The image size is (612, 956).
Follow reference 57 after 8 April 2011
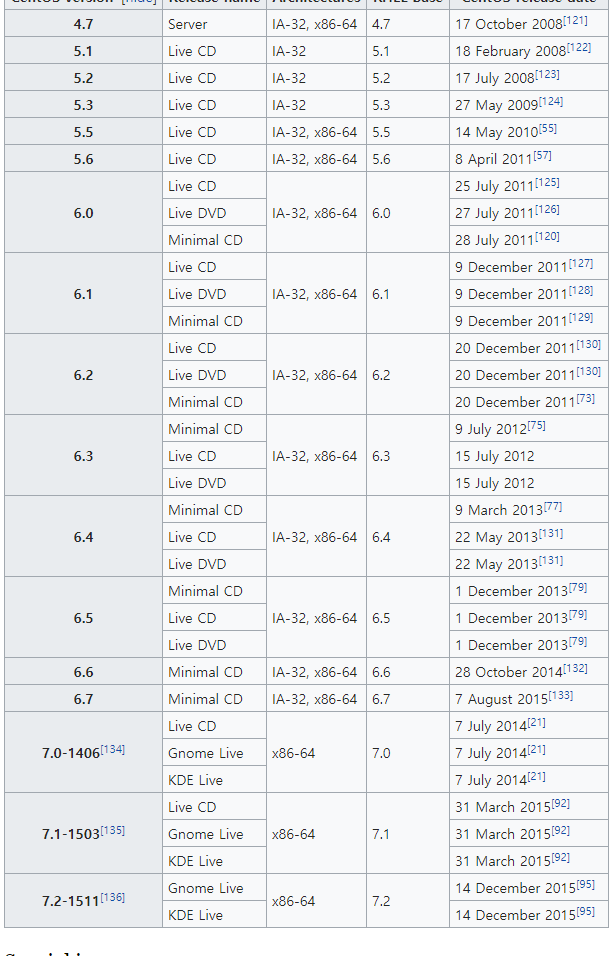pyautogui.click(x=542, y=155)
